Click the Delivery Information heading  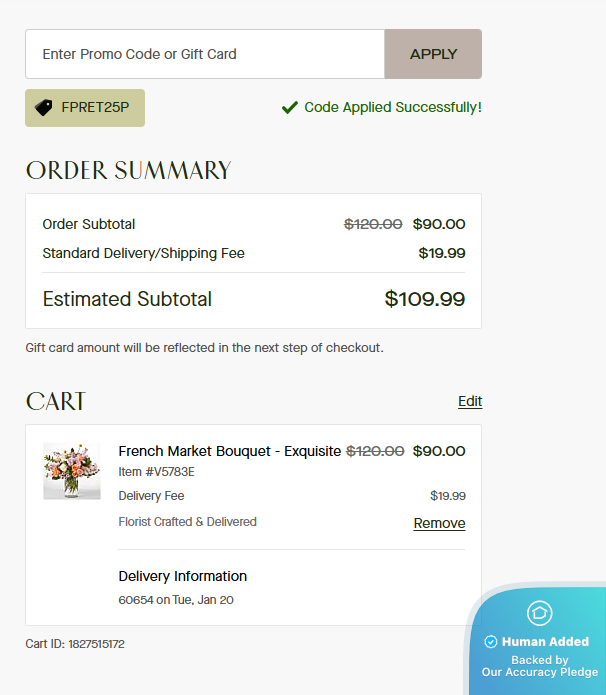click(183, 576)
